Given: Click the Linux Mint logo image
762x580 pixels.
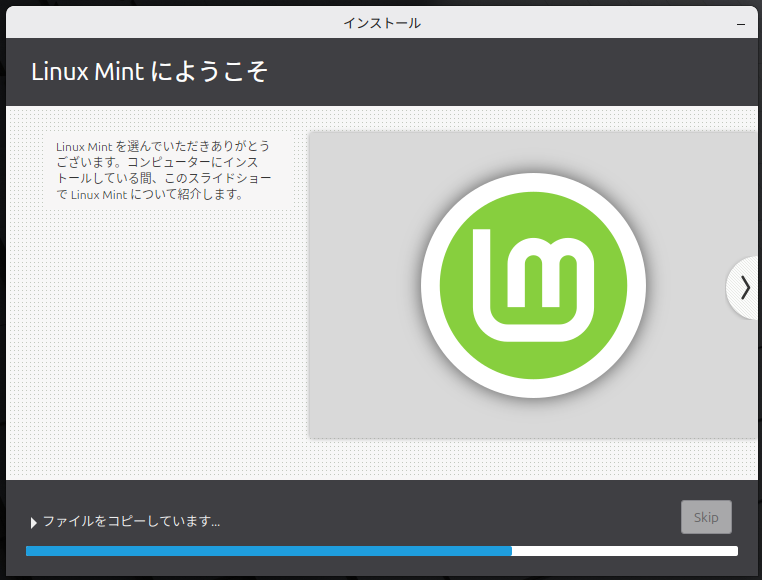Looking at the screenshot, I should (533, 285).
